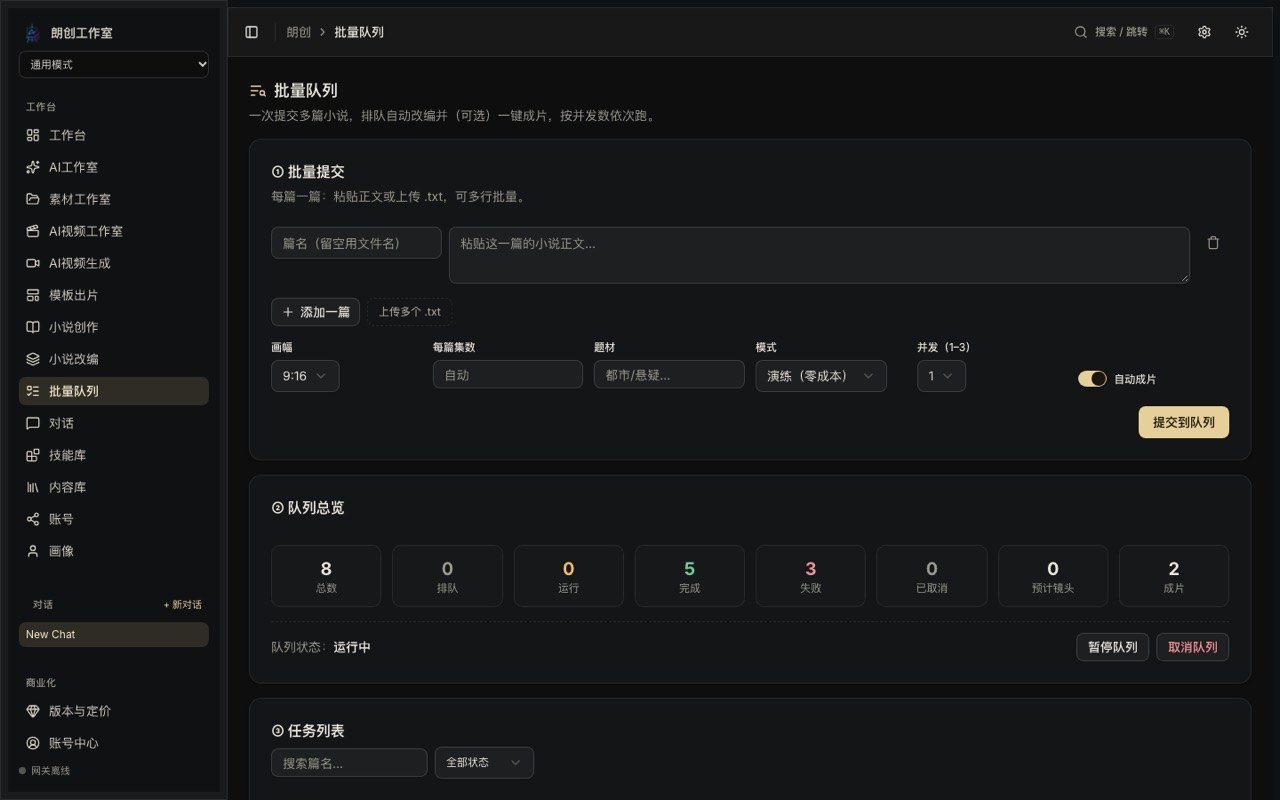Click the 已取消 0 stat card
The width and height of the screenshot is (1280, 800).
click(x=932, y=576)
